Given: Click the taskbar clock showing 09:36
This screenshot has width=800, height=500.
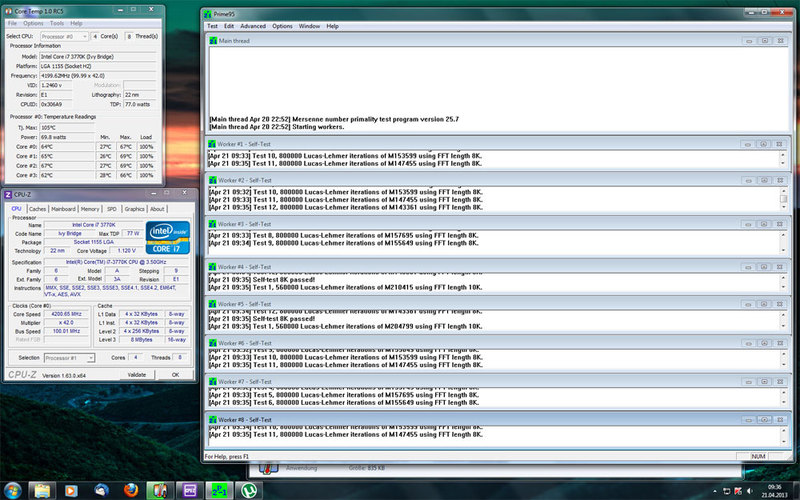Looking at the screenshot, I should click(774, 491).
